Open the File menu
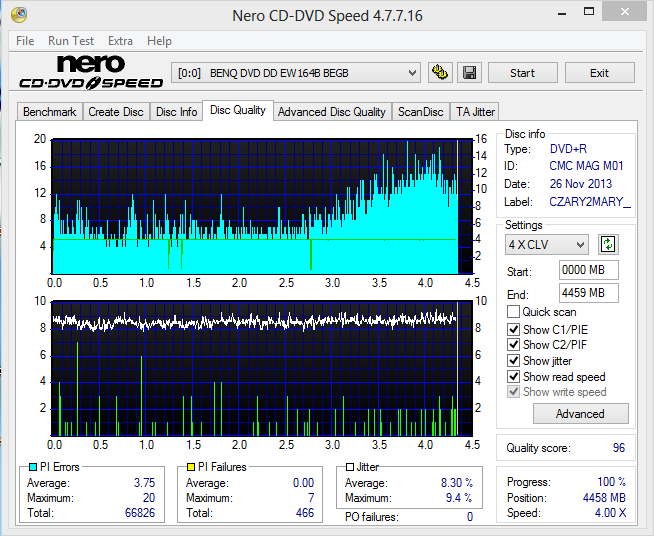654x536 pixels. click(x=25, y=41)
